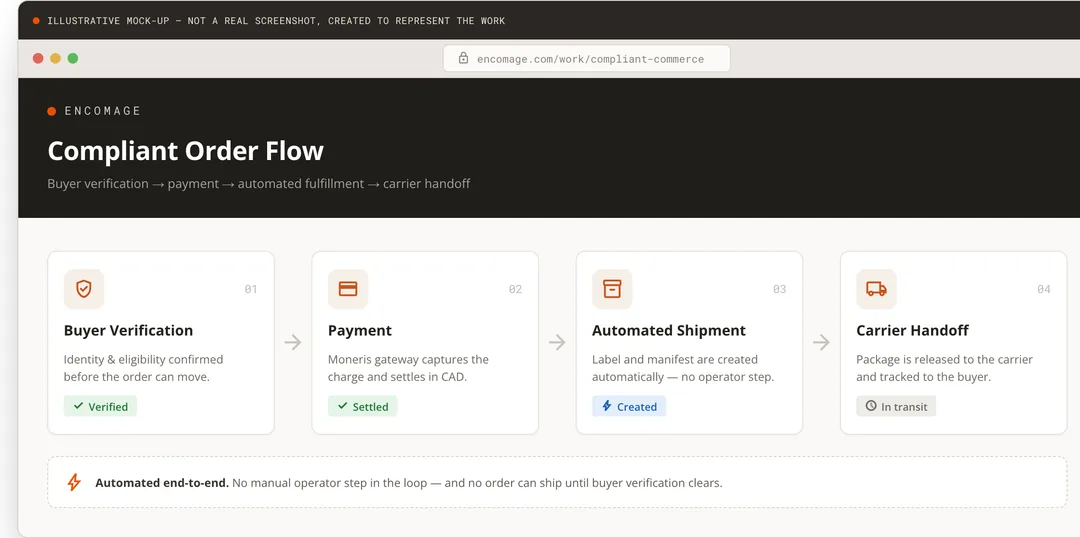The height and width of the screenshot is (538, 1080).
Task: Click the credit card icon on Payment card
Action: (348, 289)
